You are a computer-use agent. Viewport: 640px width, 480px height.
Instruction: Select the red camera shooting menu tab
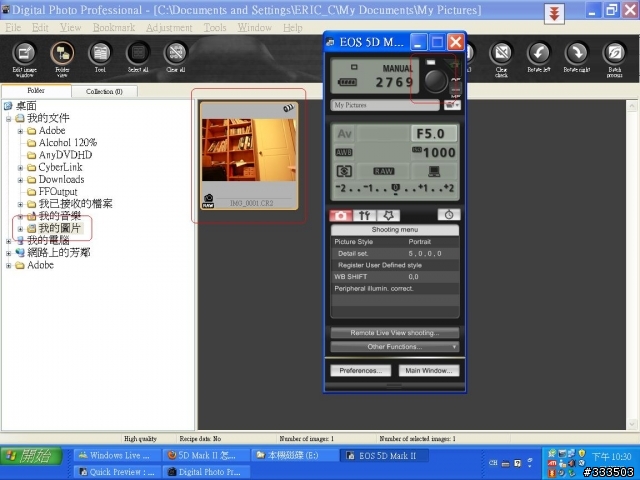pos(340,215)
